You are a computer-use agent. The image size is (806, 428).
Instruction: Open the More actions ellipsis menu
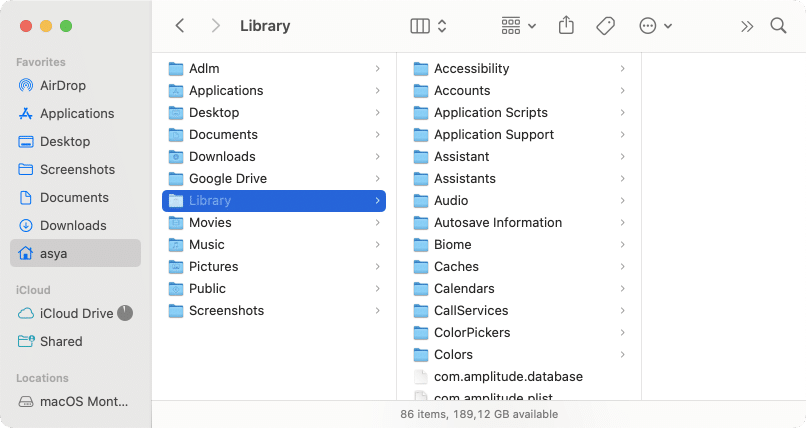pos(655,26)
